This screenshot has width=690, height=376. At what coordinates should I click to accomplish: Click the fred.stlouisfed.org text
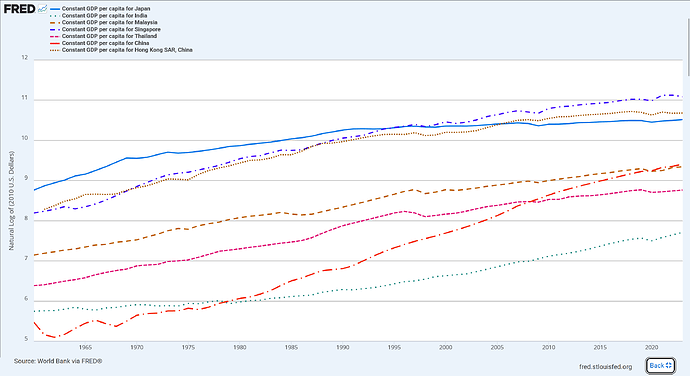point(606,367)
